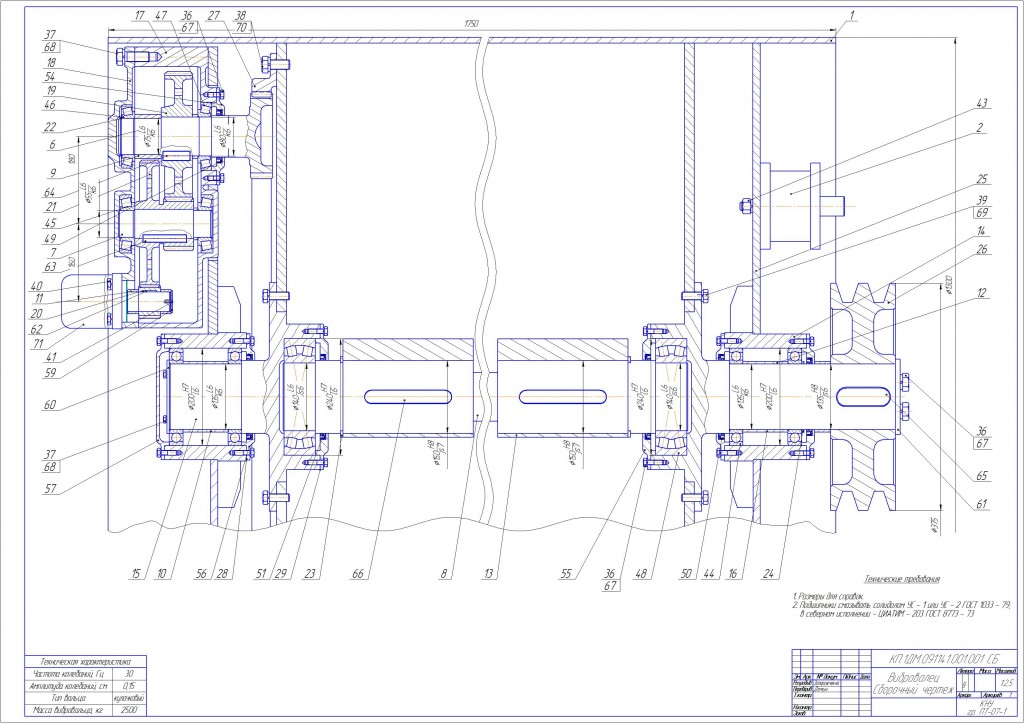Select part callout number 43
The width and height of the screenshot is (1024, 723).
(982, 103)
